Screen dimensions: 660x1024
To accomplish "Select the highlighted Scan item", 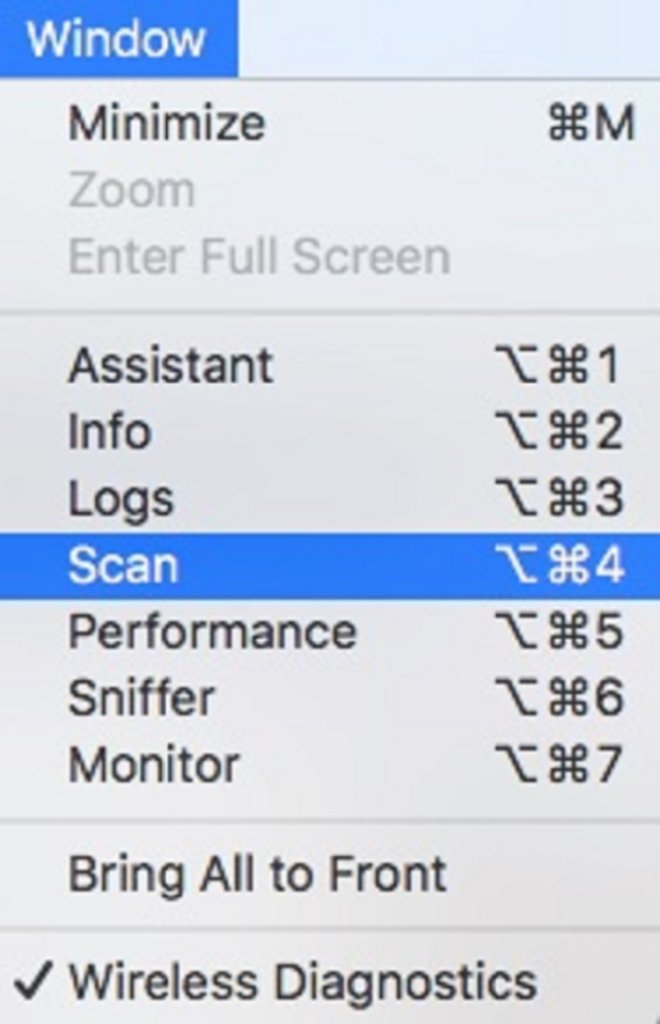I will coord(123,566).
